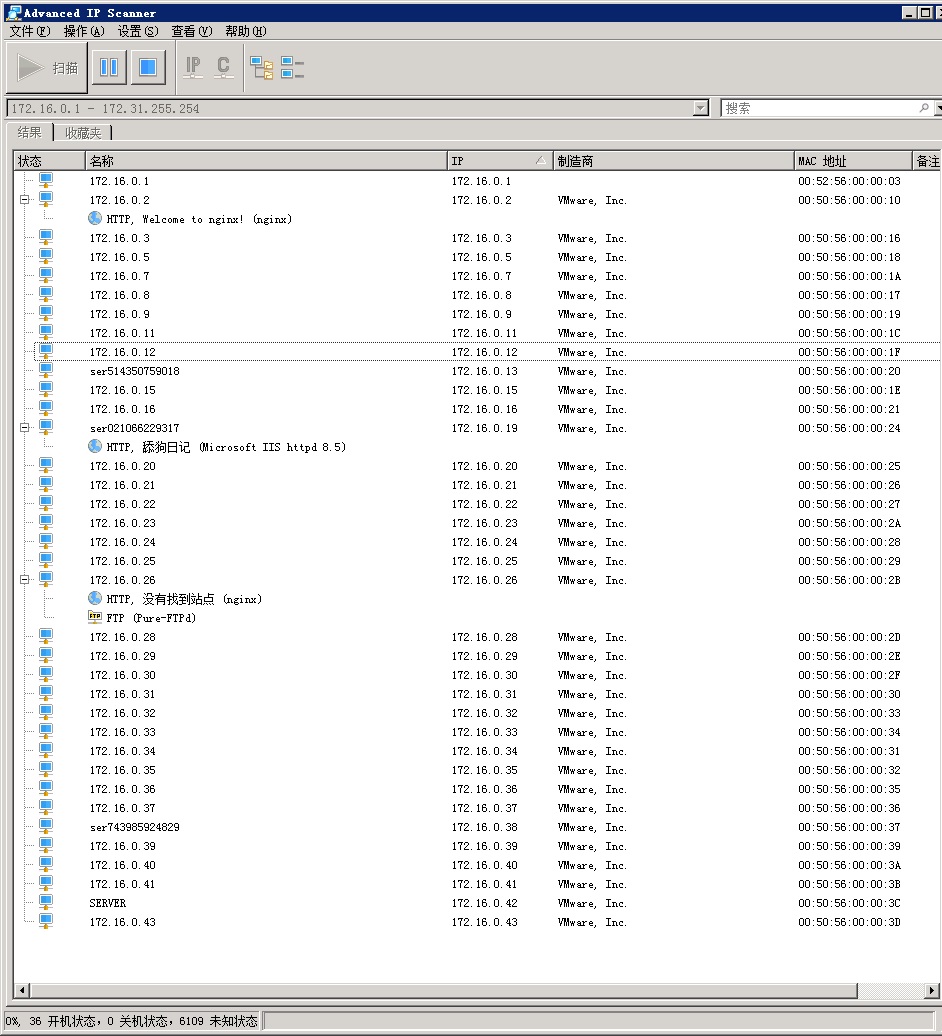Click the computer icon for 172.16.0.26
The image size is (942, 1036).
[x=46, y=579]
